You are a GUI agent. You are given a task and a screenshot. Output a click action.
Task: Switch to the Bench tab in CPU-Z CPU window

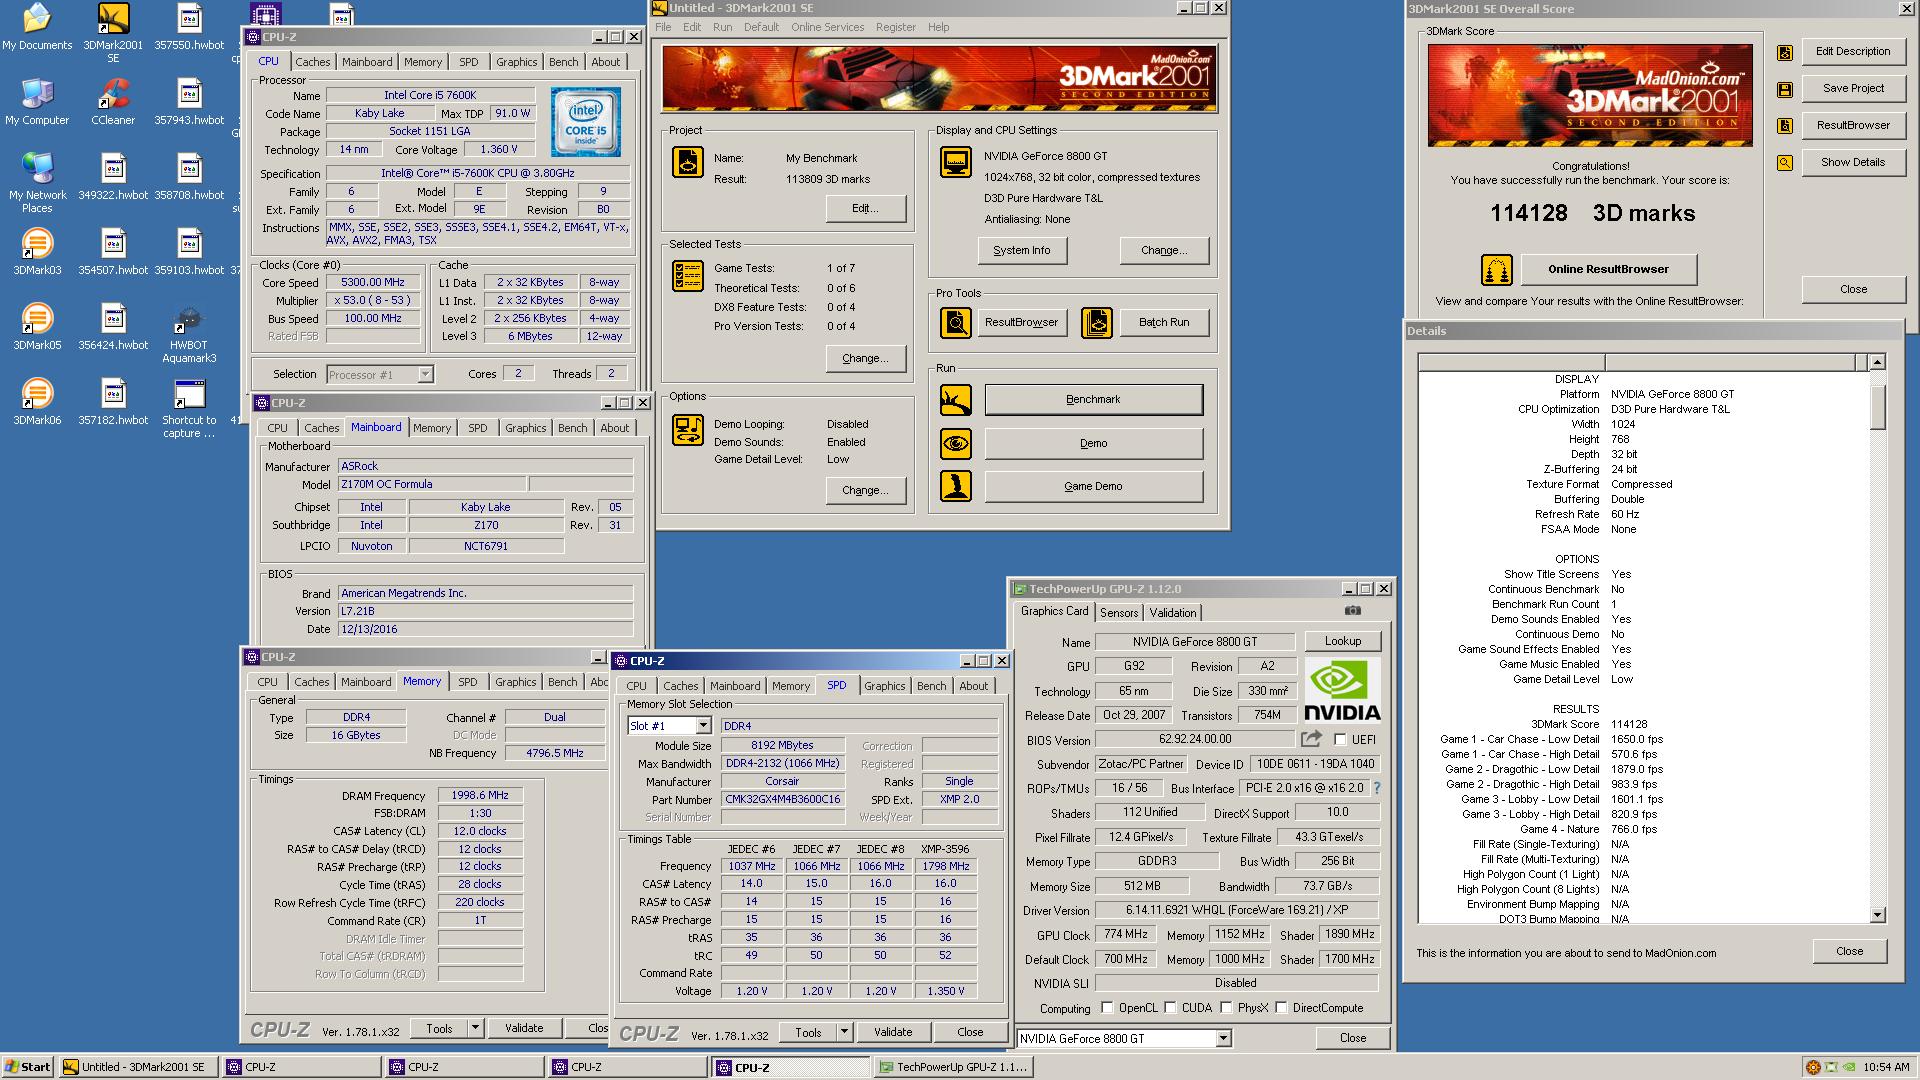click(563, 62)
